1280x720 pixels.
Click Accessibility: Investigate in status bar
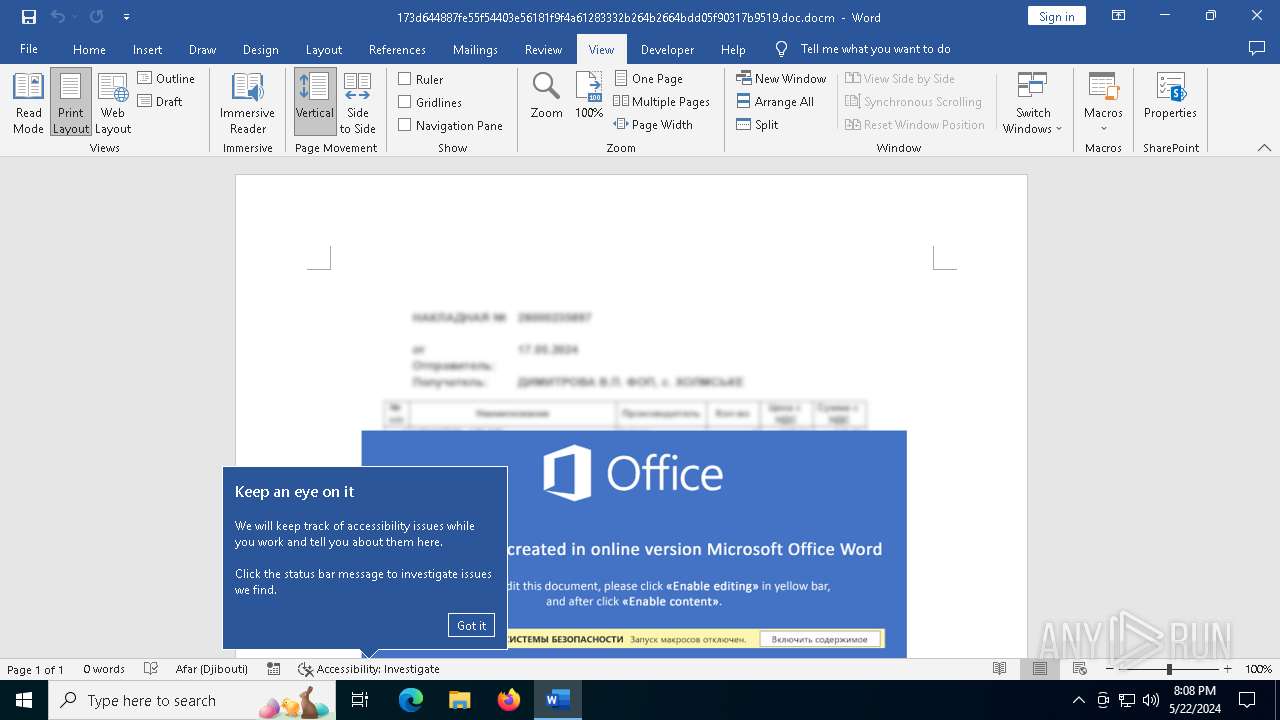pyautogui.click(x=369, y=669)
